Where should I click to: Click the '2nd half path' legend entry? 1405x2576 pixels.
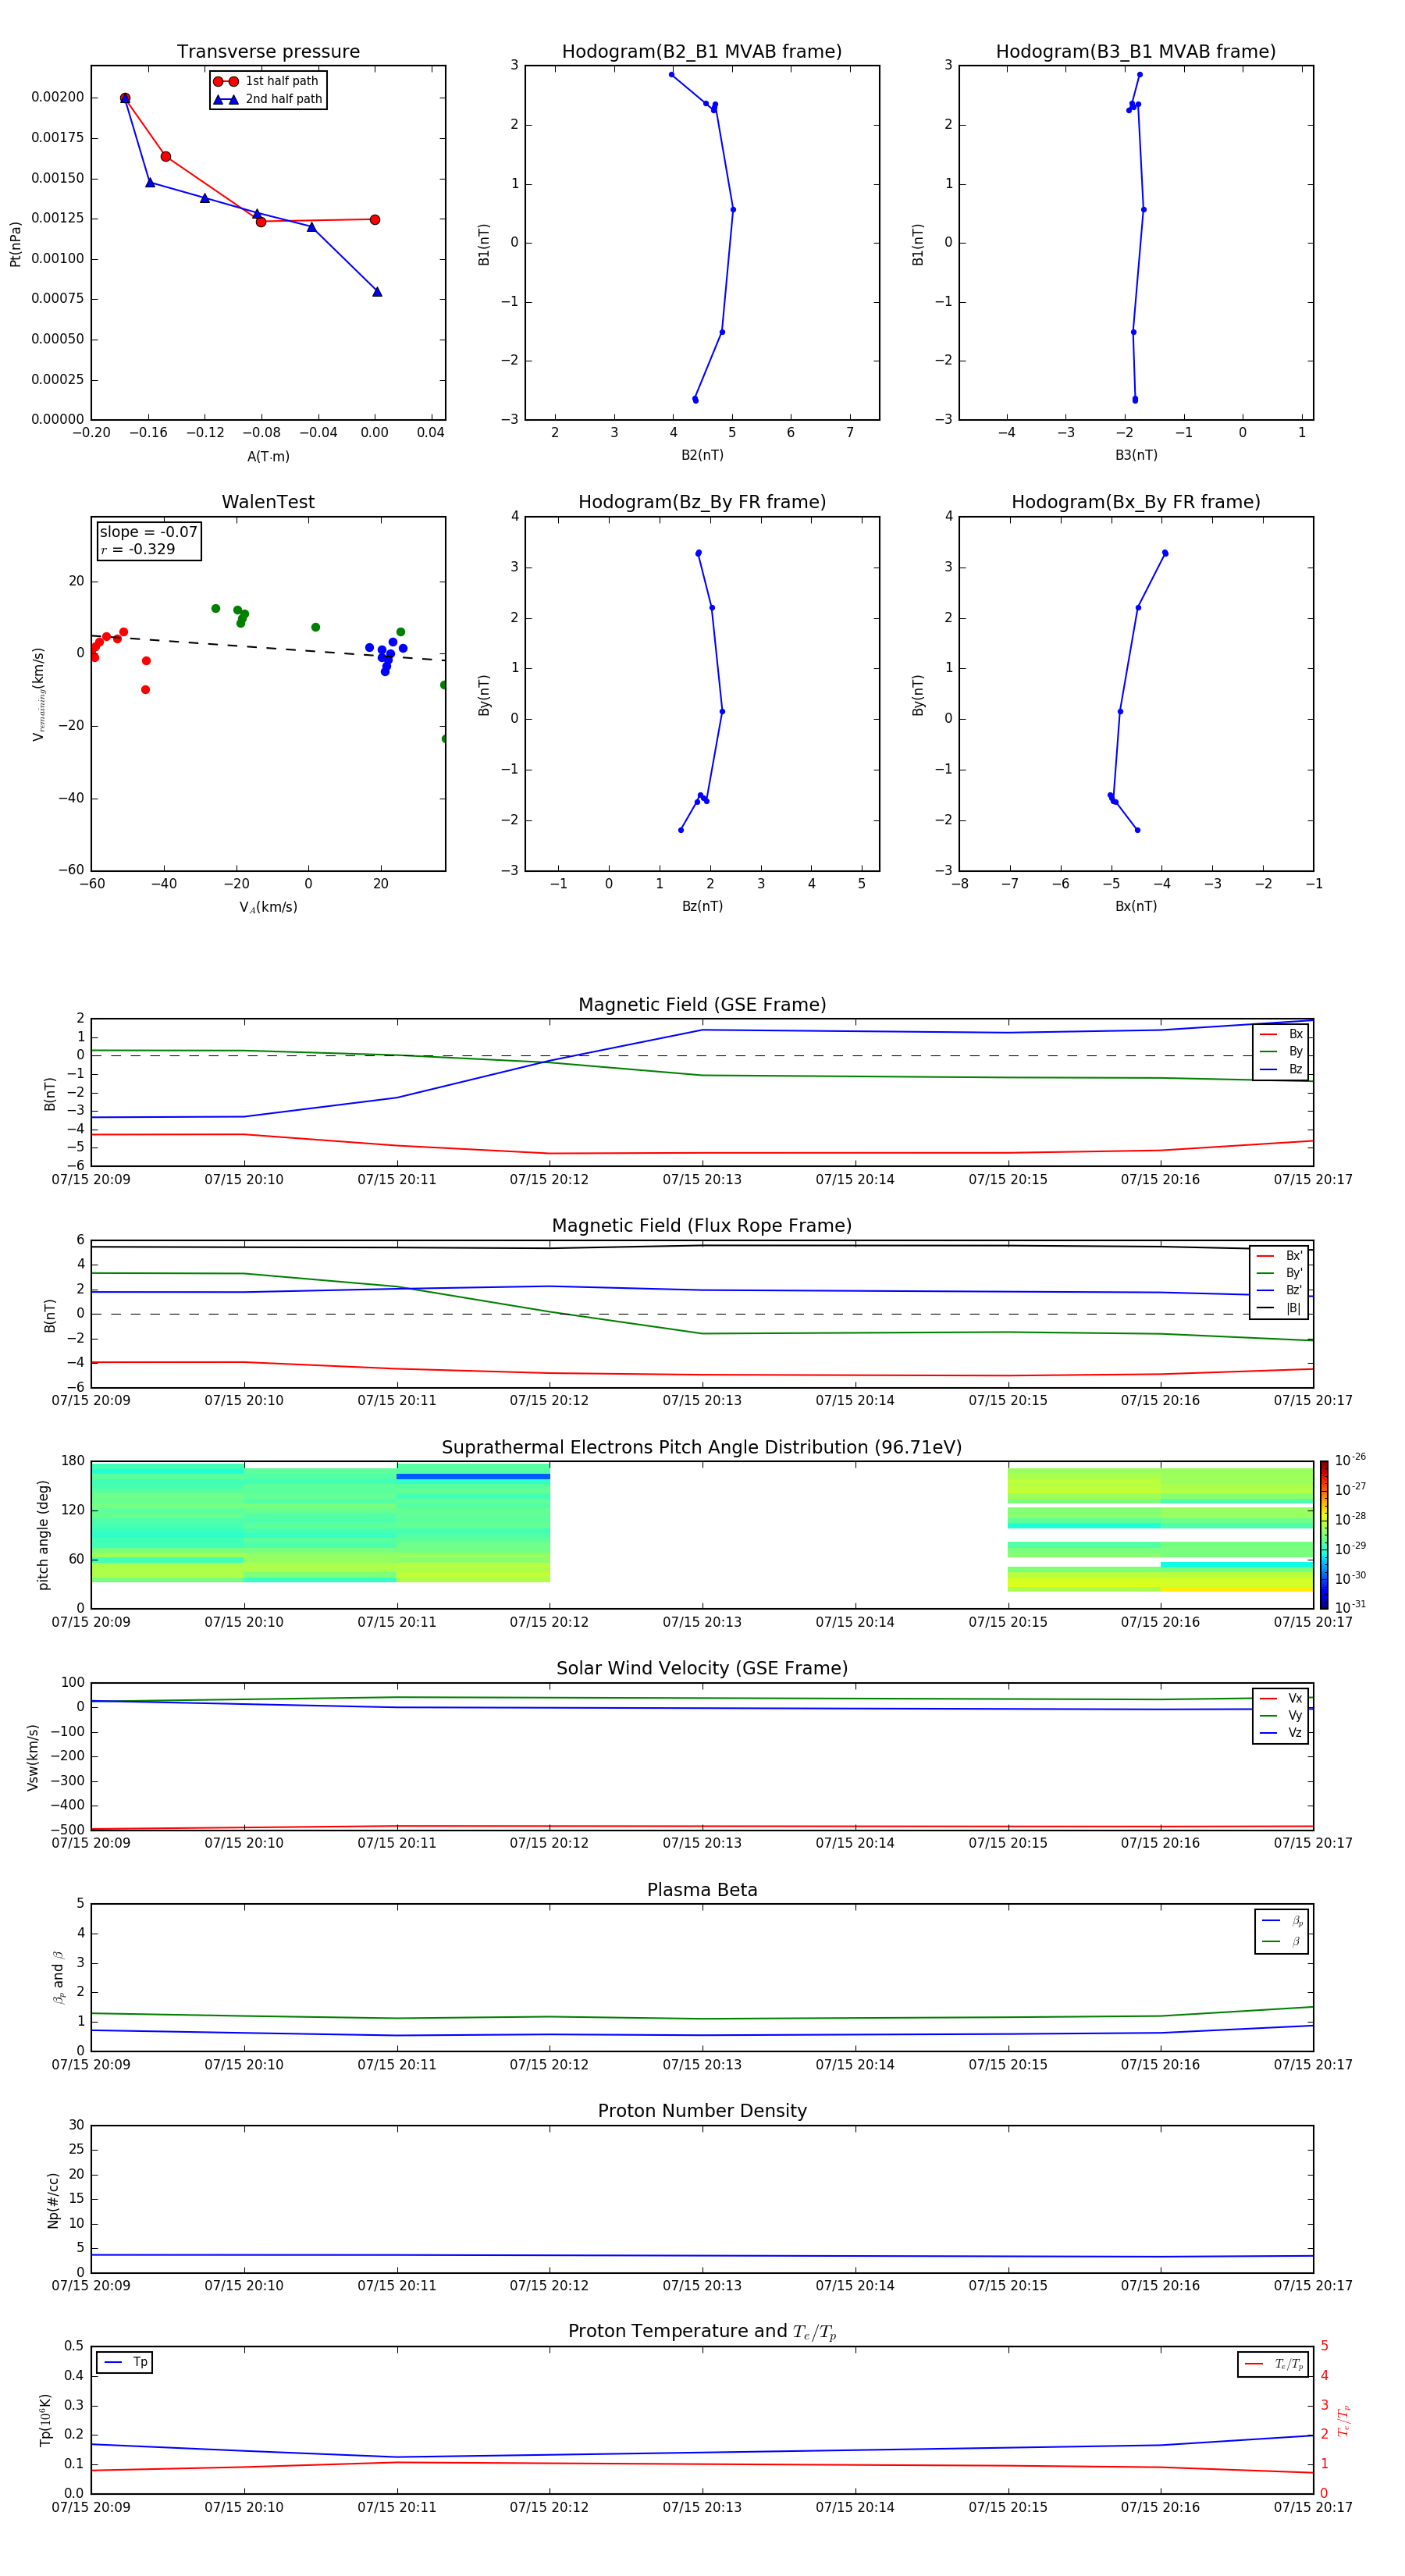click(268, 99)
